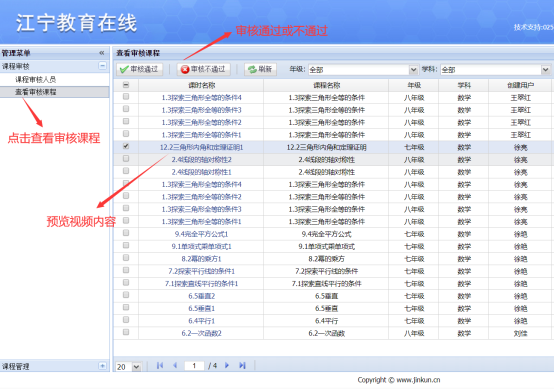
Task: Click the 刷新 refresh button
Action: [x=260, y=69]
